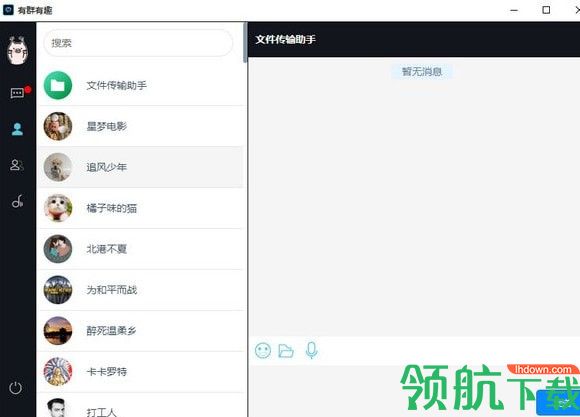Open the music note icon
The width and height of the screenshot is (580, 417).
pyautogui.click(x=17, y=201)
